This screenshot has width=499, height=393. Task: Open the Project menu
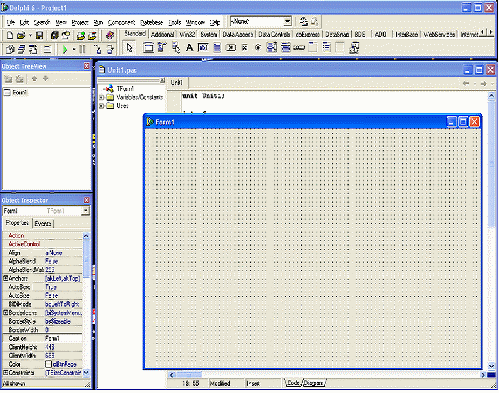(x=80, y=22)
